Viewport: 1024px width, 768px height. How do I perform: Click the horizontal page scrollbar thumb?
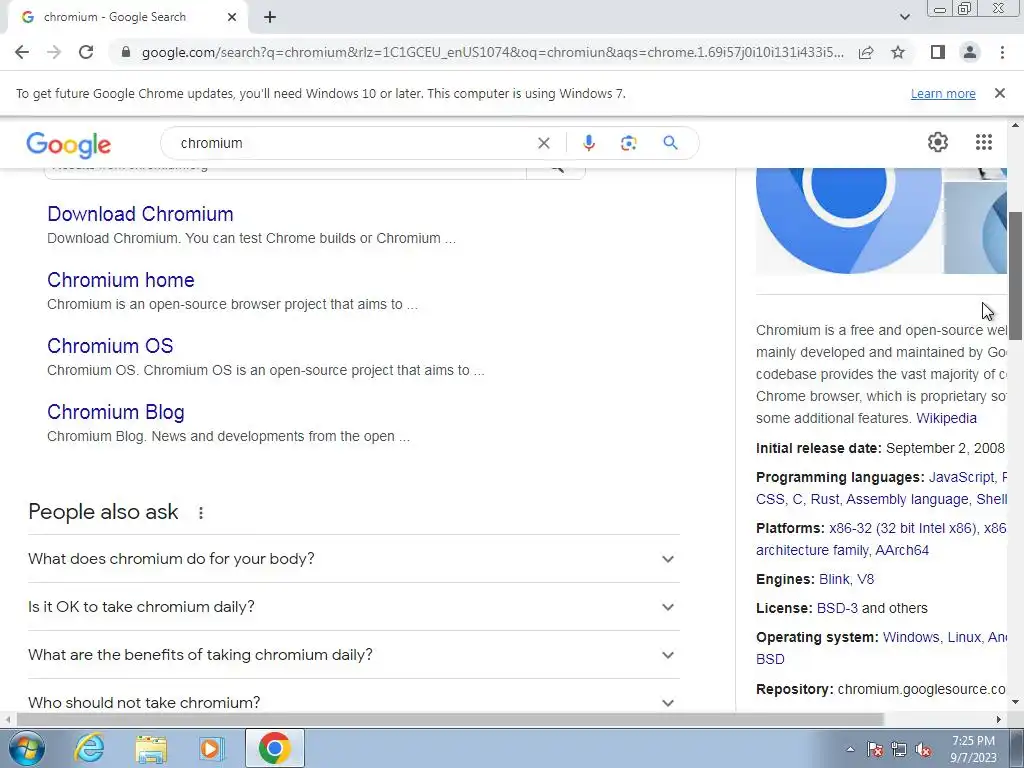[x=450, y=719]
